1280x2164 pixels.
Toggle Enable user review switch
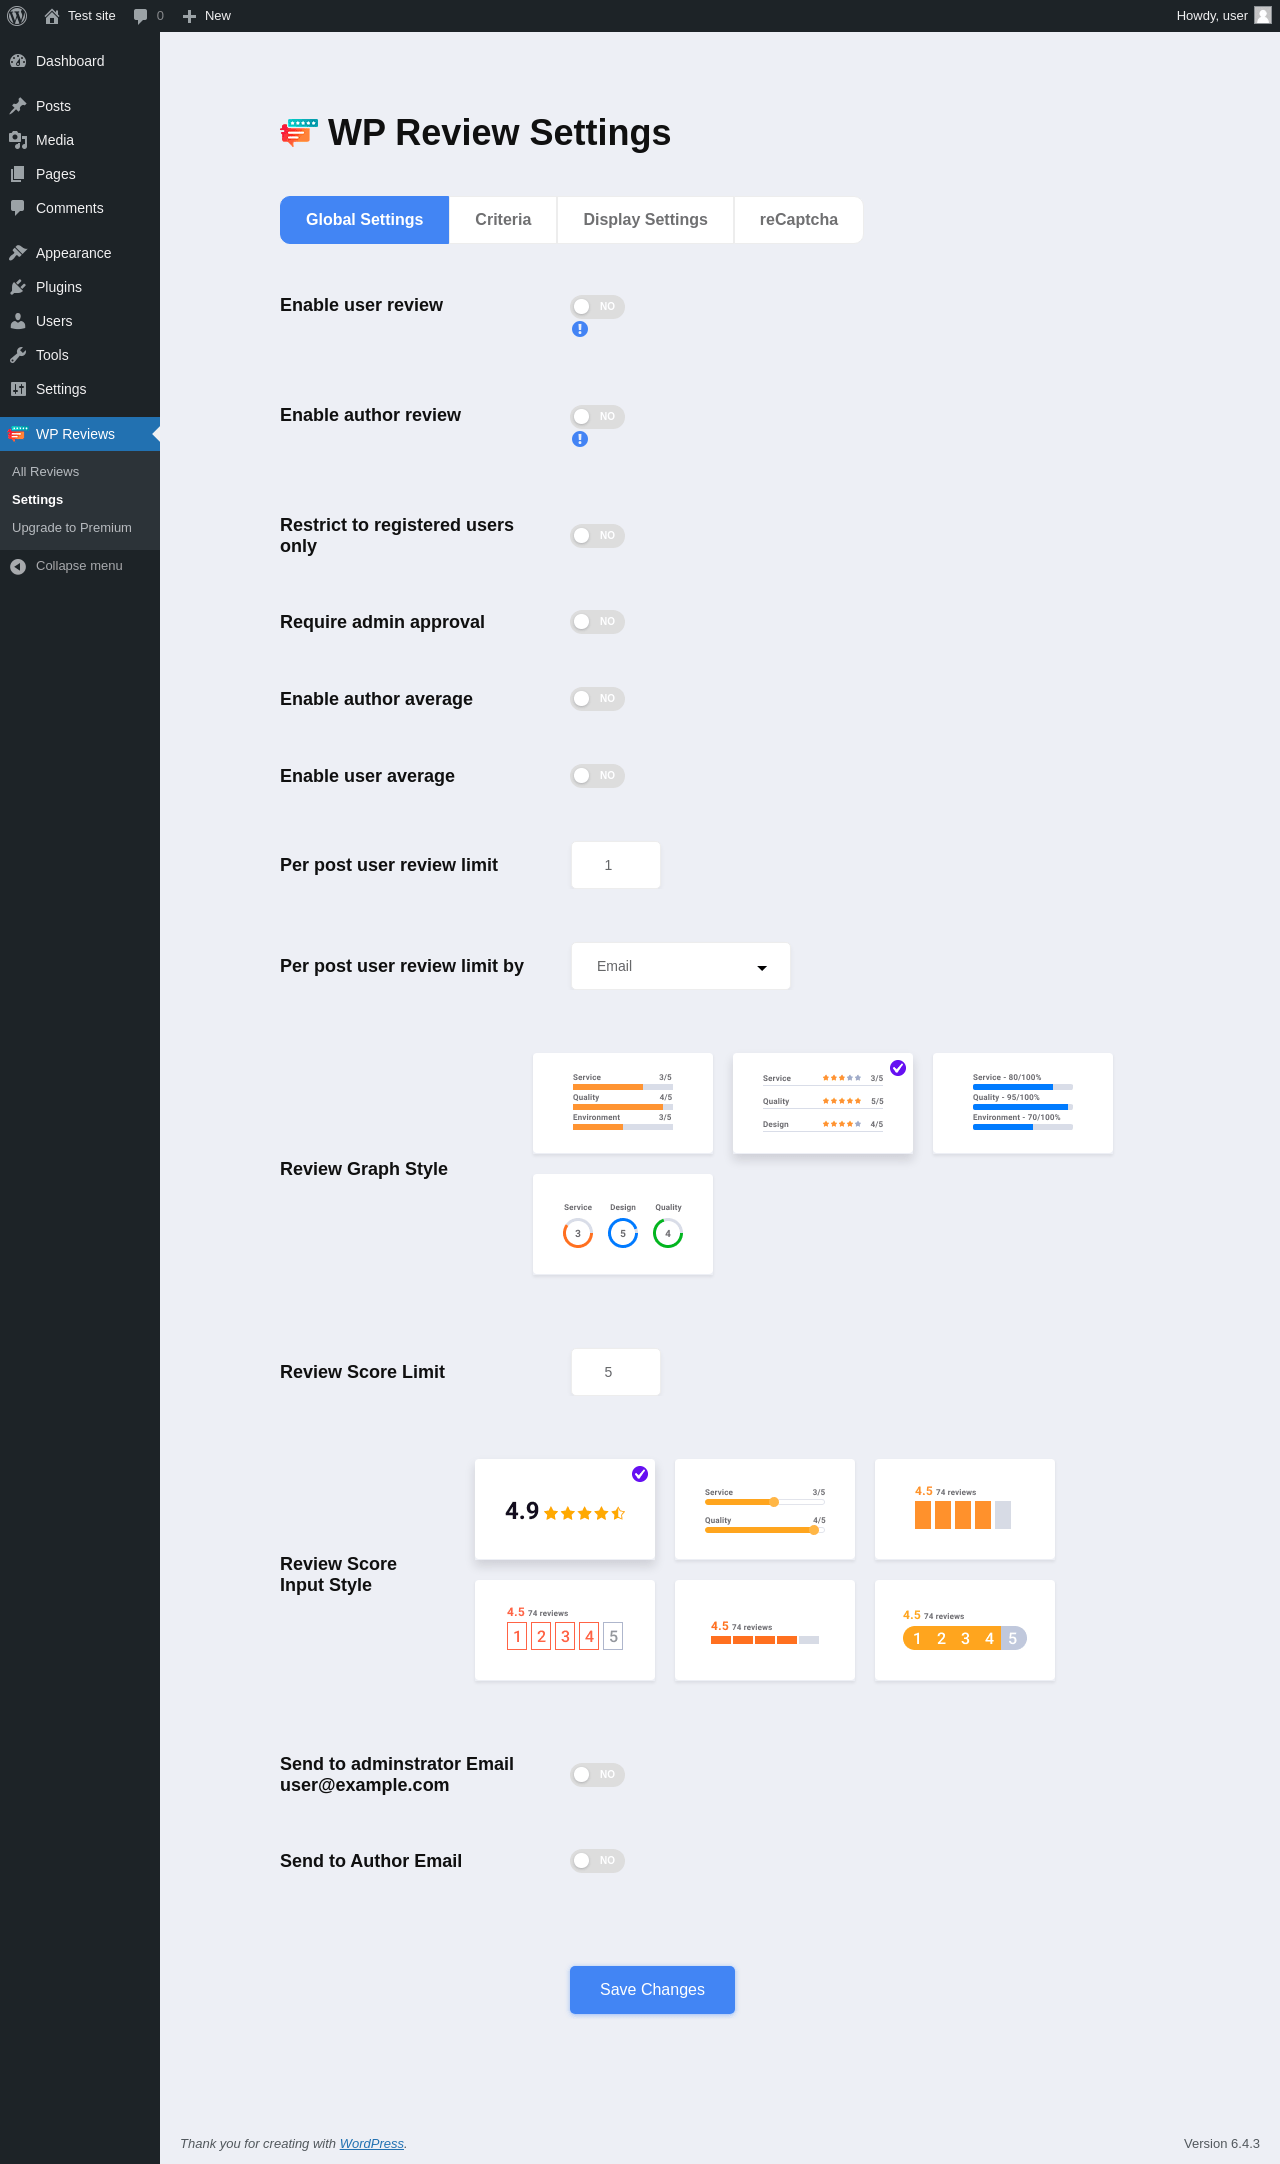(x=597, y=306)
